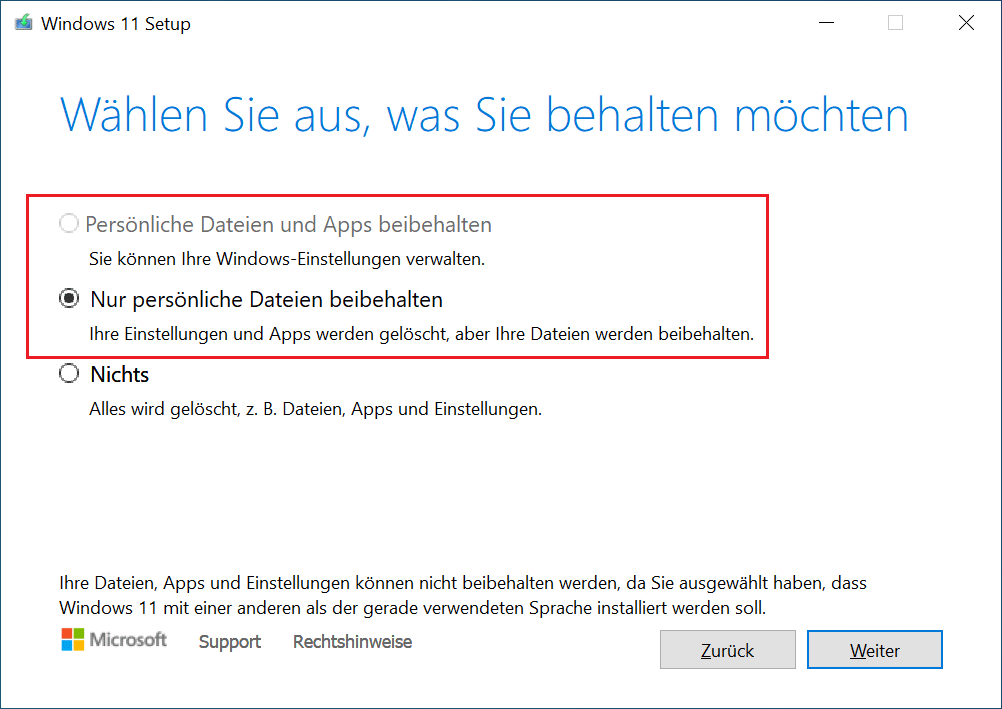
Task: Open the Support link
Action: (x=229, y=641)
